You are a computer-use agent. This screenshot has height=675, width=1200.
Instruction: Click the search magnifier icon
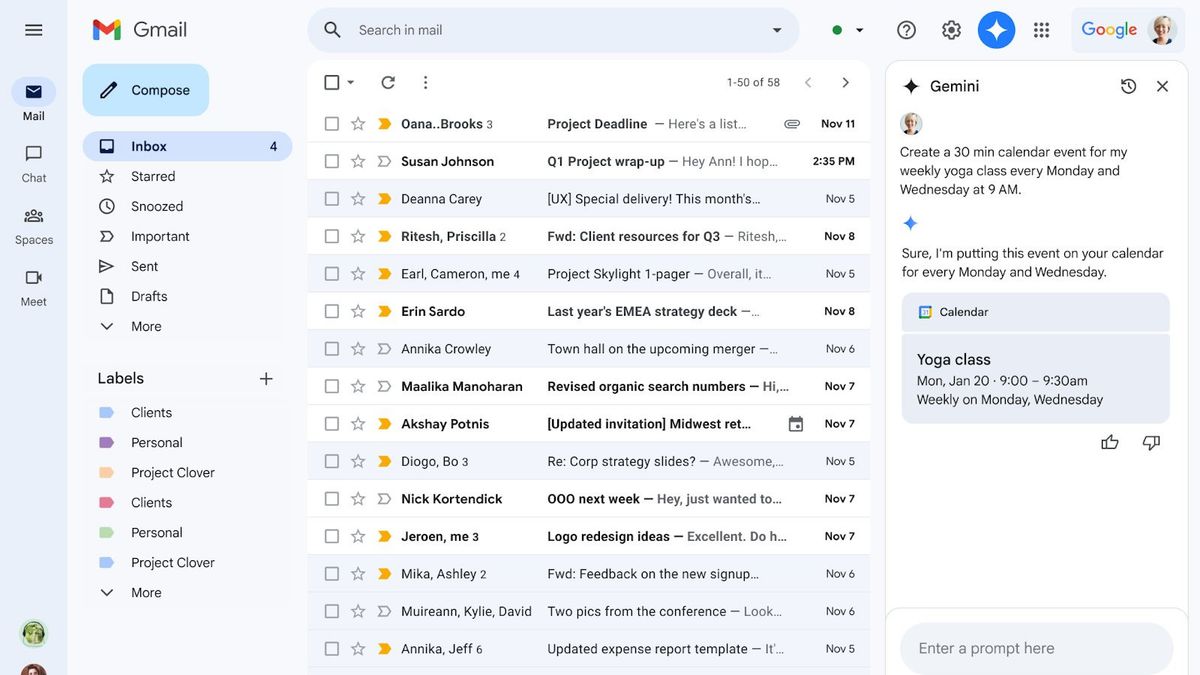tap(333, 30)
